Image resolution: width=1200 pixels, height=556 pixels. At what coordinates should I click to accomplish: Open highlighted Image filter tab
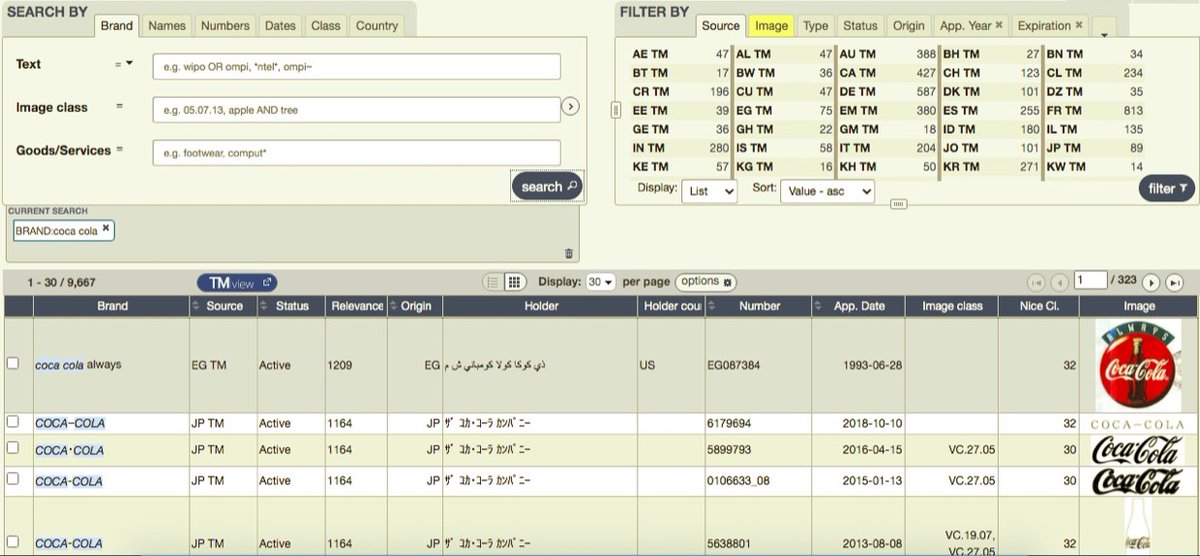pyautogui.click(x=772, y=26)
